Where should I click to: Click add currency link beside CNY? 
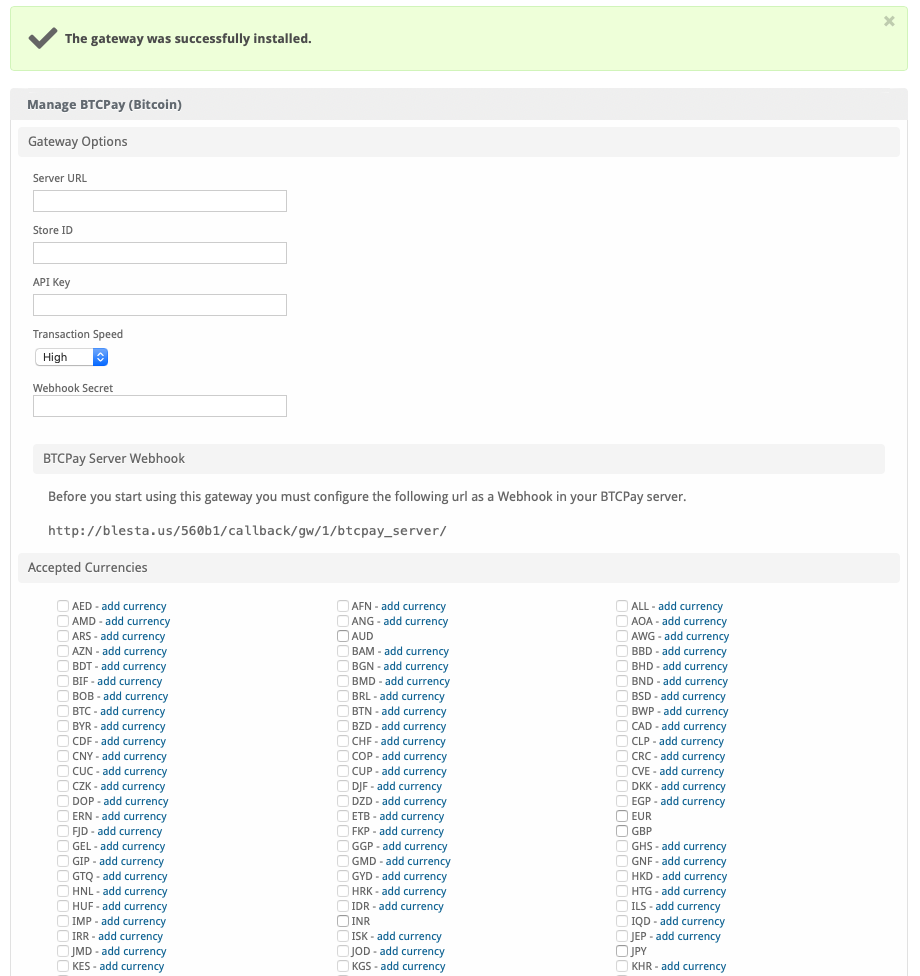(x=134, y=756)
